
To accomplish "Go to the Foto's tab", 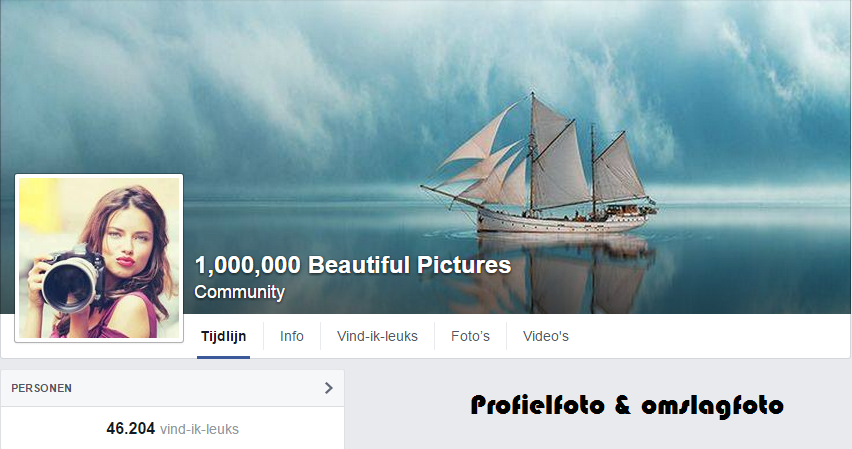I will (470, 336).
